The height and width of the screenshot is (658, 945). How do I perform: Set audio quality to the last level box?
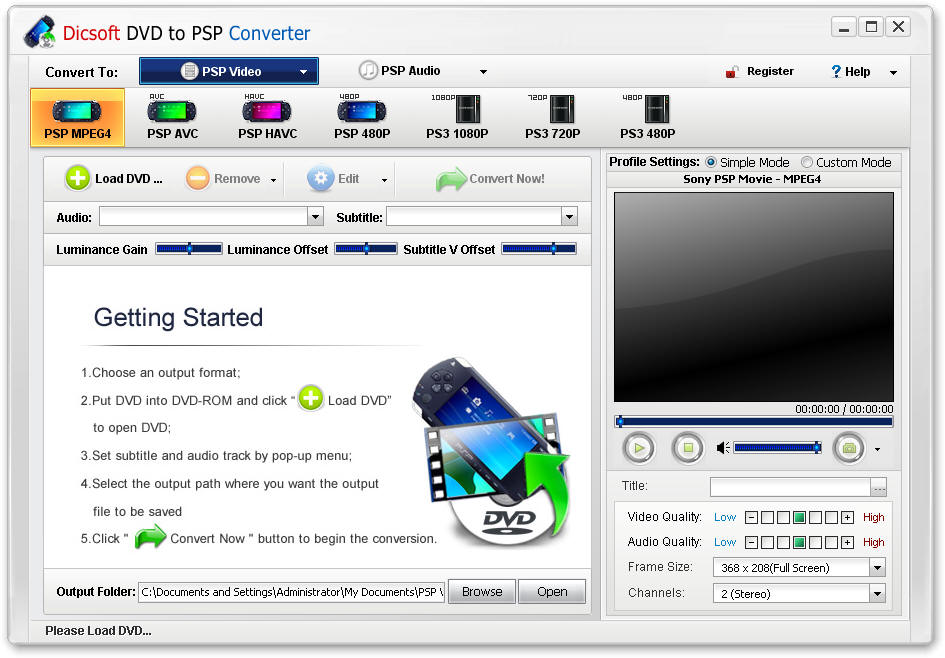point(831,542)
